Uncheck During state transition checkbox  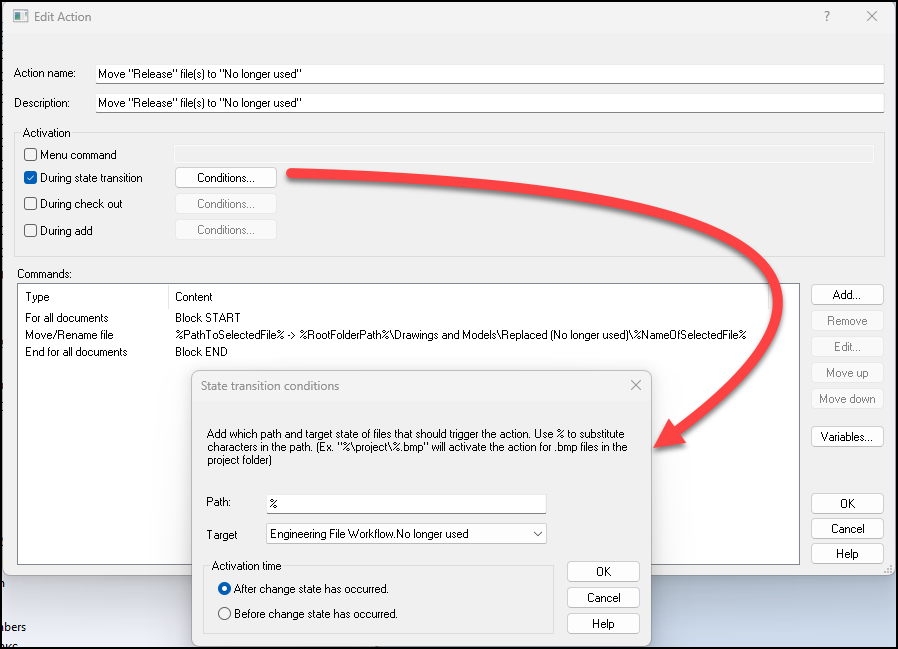point(31,178)
